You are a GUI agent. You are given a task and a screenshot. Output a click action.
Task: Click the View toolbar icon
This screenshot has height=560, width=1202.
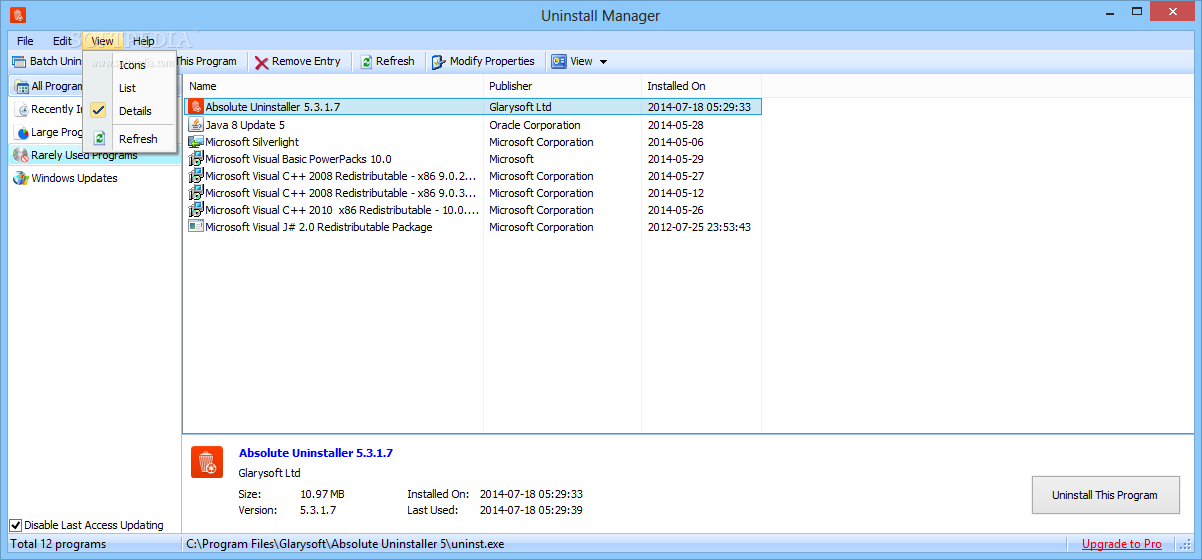click(x=559, y=61)
